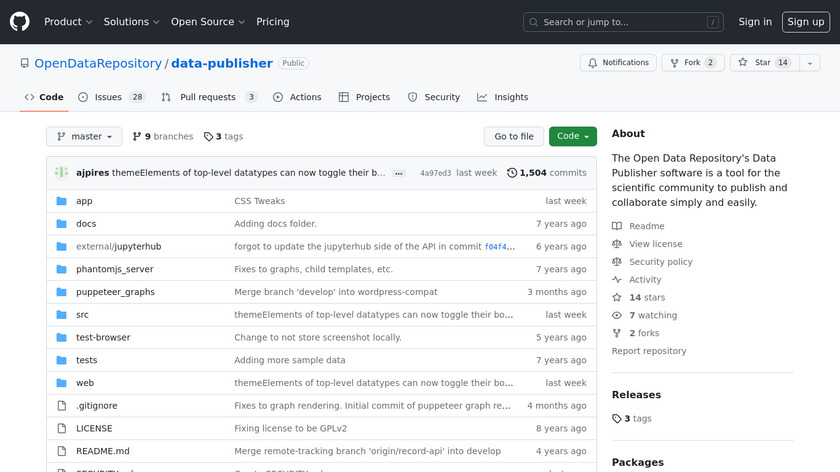This screenshot has height=472, width=840.
Task: Click the docs folder icon
Action: 61,224
